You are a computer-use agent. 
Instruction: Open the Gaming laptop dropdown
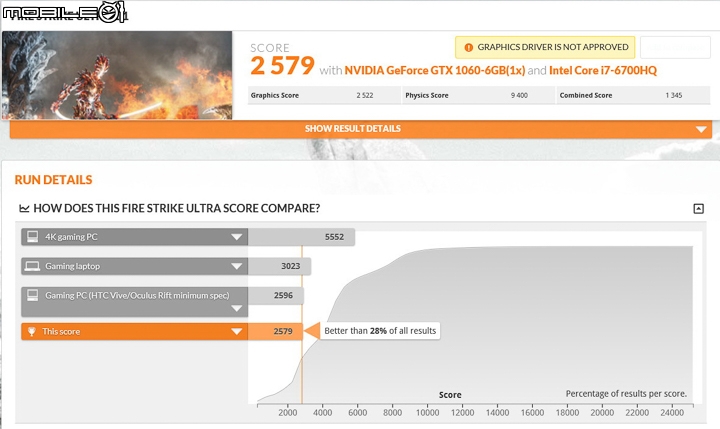[236, 266]
